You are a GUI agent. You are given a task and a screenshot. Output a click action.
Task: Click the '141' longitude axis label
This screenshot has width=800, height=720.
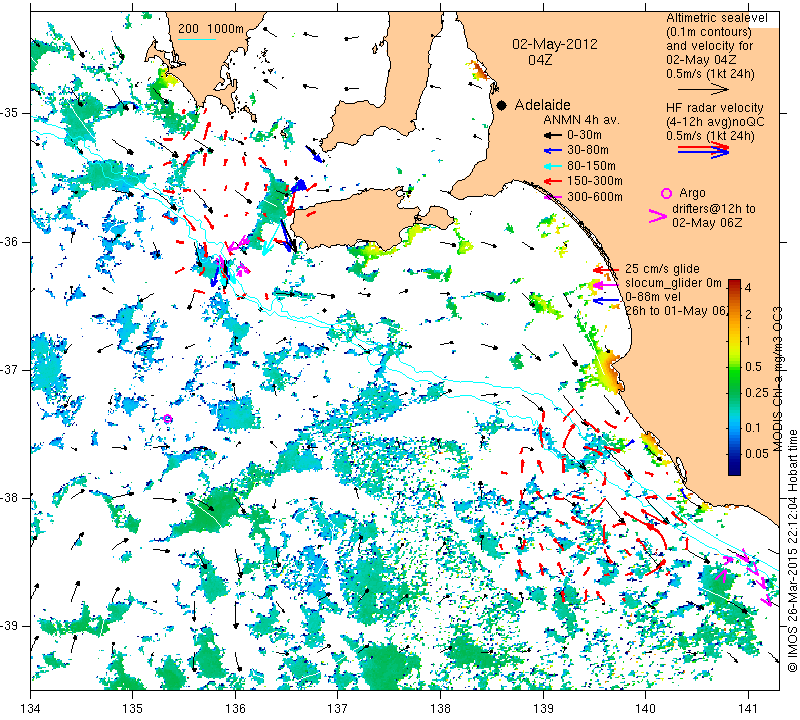pos(748,709)
